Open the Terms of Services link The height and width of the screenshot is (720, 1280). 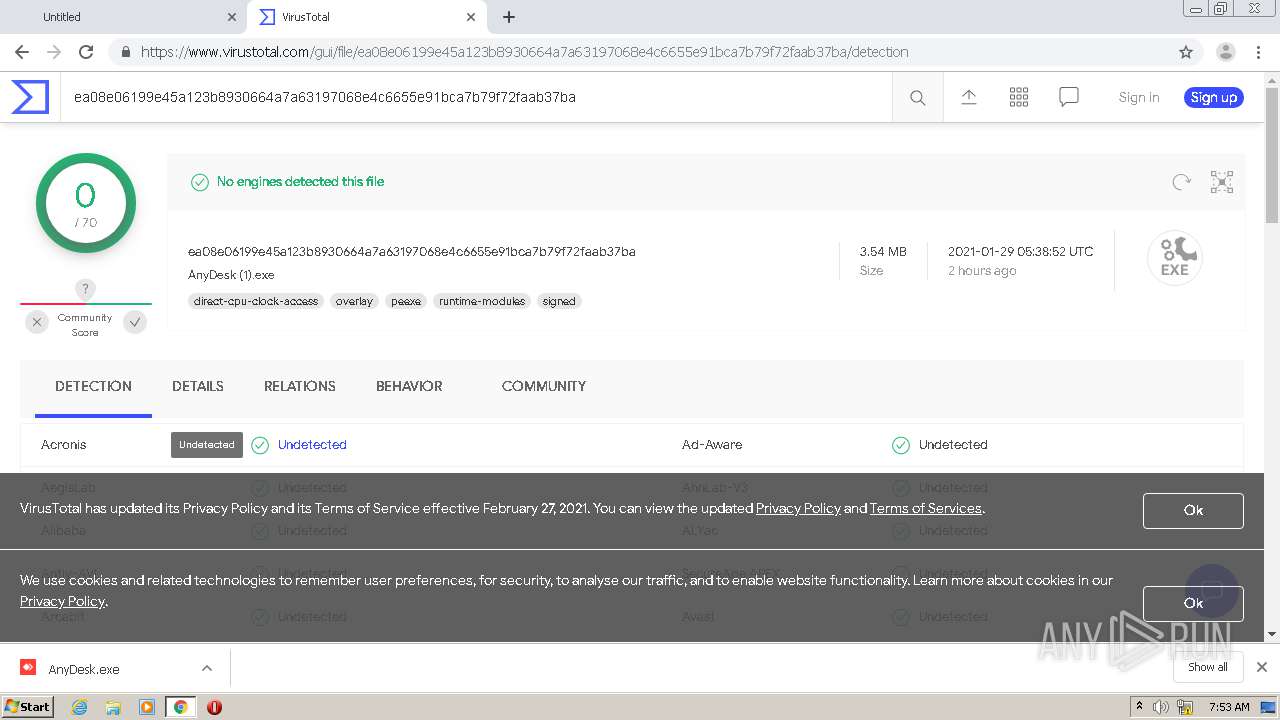(926, 508)
